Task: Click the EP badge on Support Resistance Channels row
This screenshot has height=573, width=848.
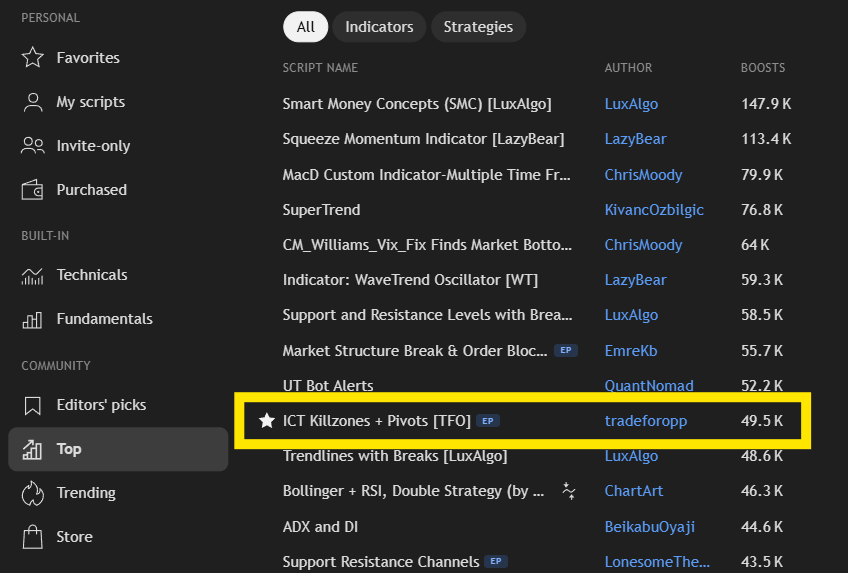Action: [496, 561]
